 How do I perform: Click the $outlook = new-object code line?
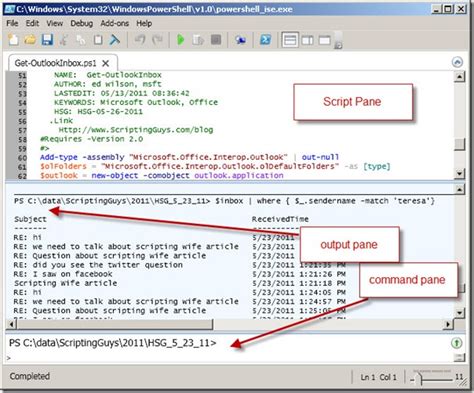162,175
